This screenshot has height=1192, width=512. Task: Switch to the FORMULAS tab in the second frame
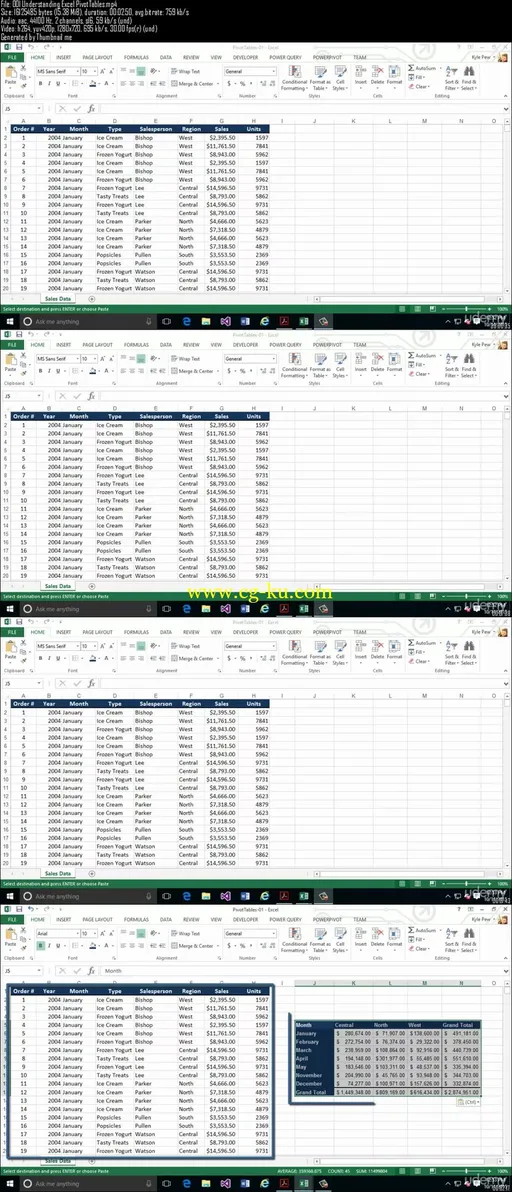coord(137,344)
